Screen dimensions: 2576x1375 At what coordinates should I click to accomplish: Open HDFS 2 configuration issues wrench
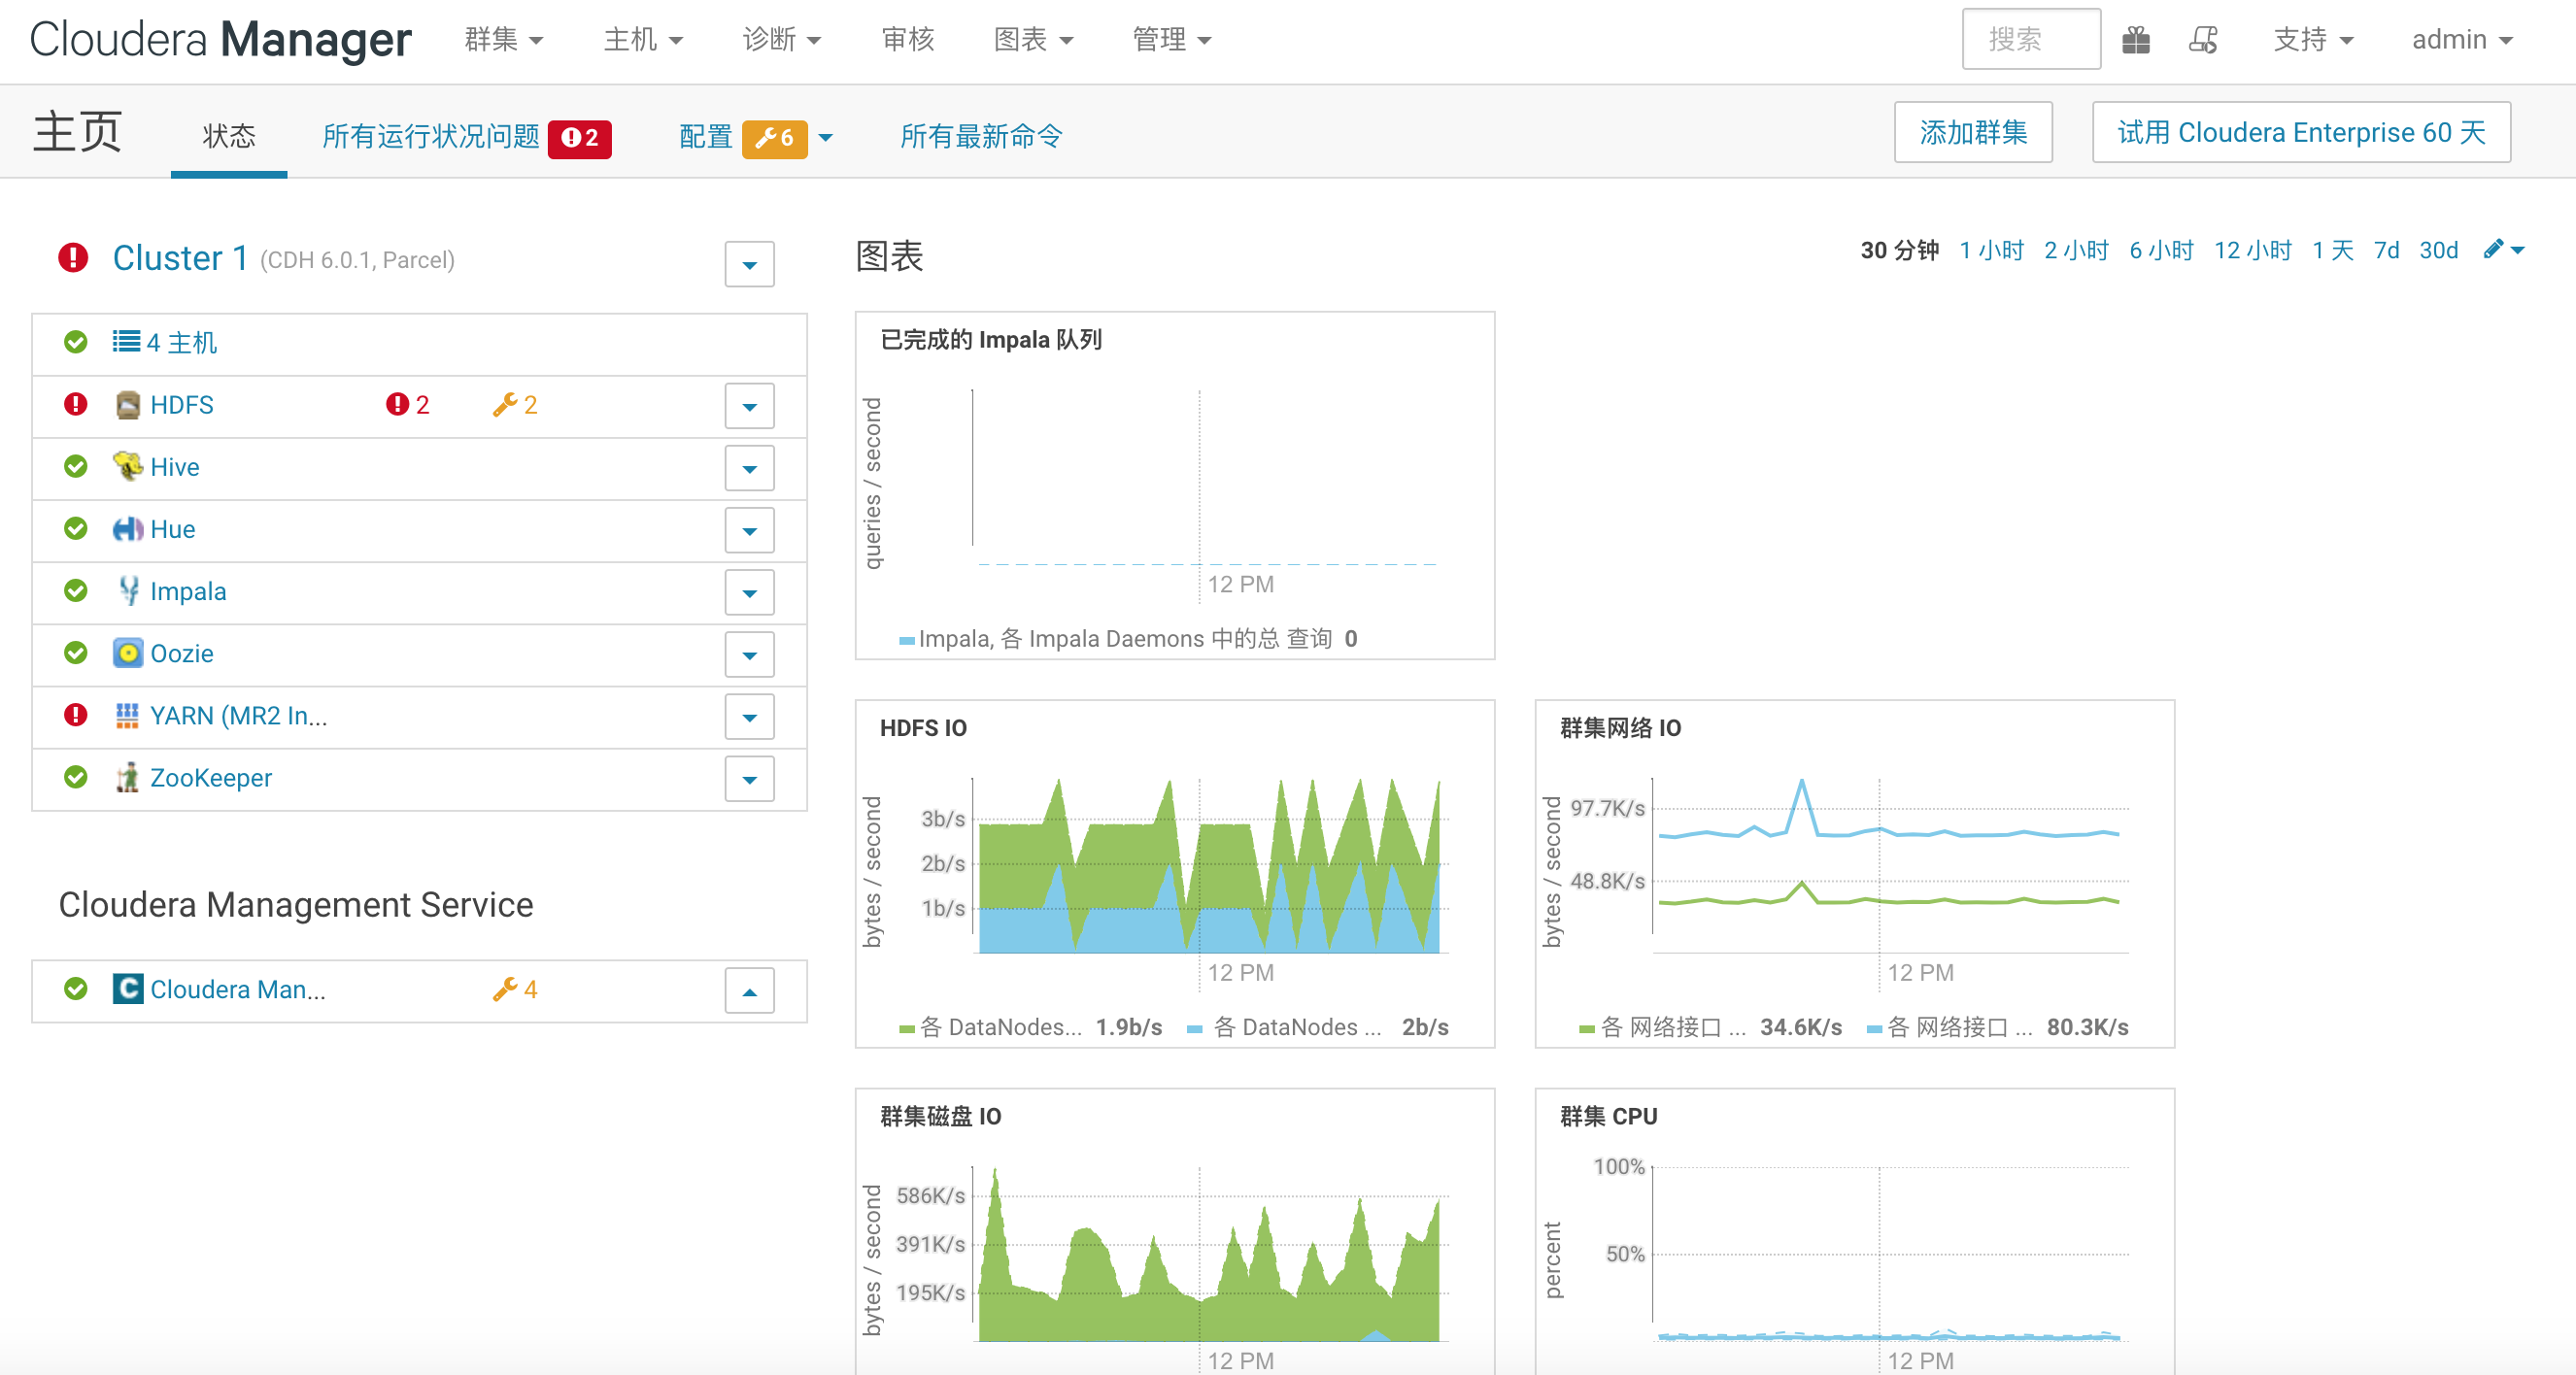click(x=515, y=405)
